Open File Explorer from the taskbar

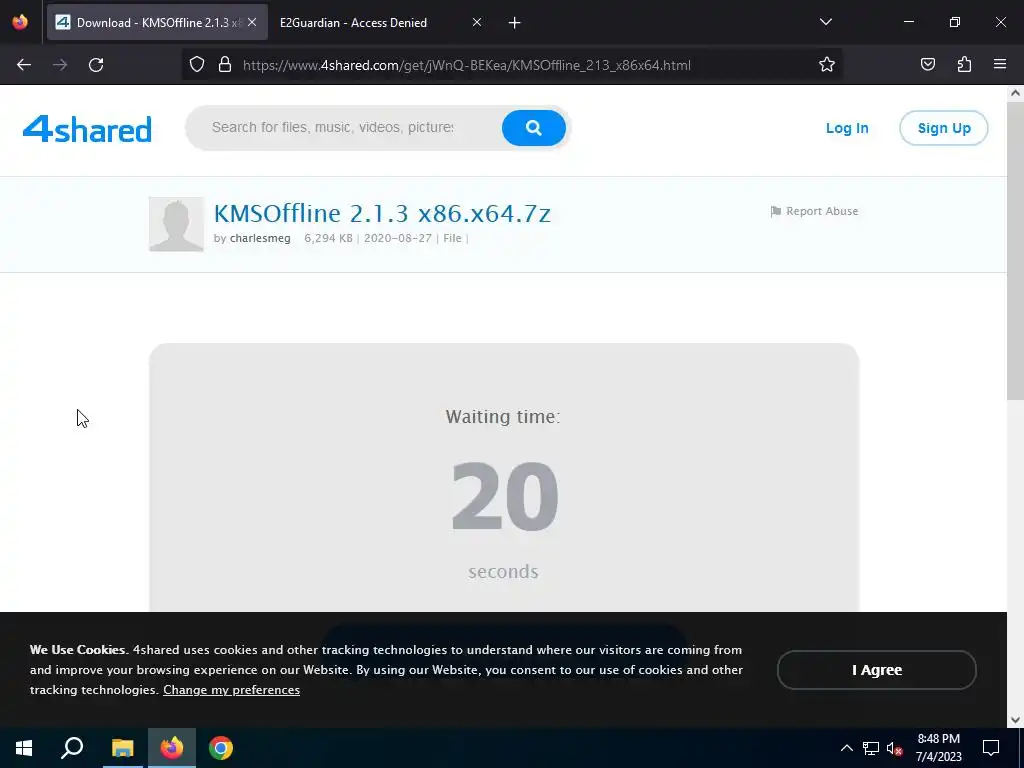pos(122,748)
